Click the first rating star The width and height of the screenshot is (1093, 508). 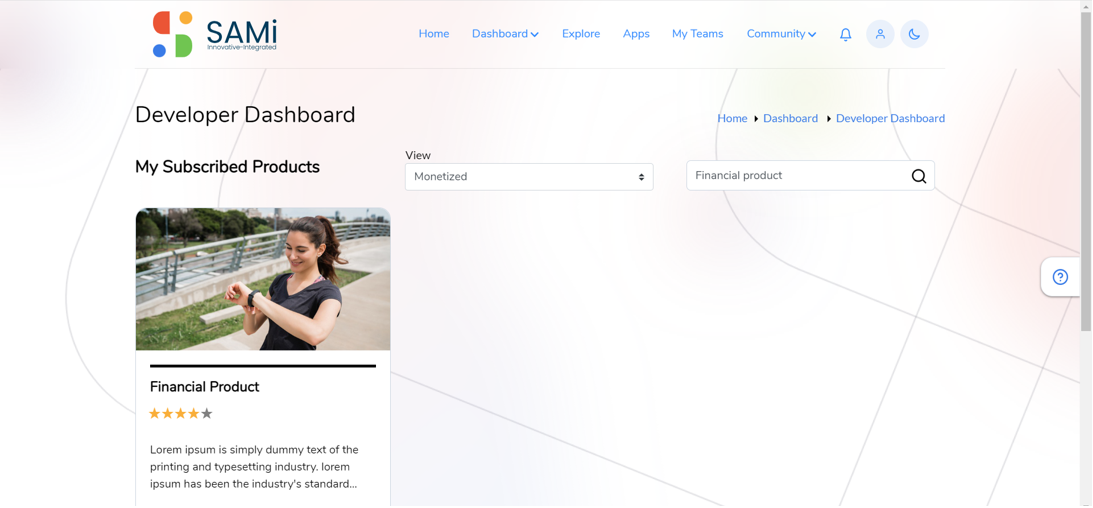click(x=155, y=414)
